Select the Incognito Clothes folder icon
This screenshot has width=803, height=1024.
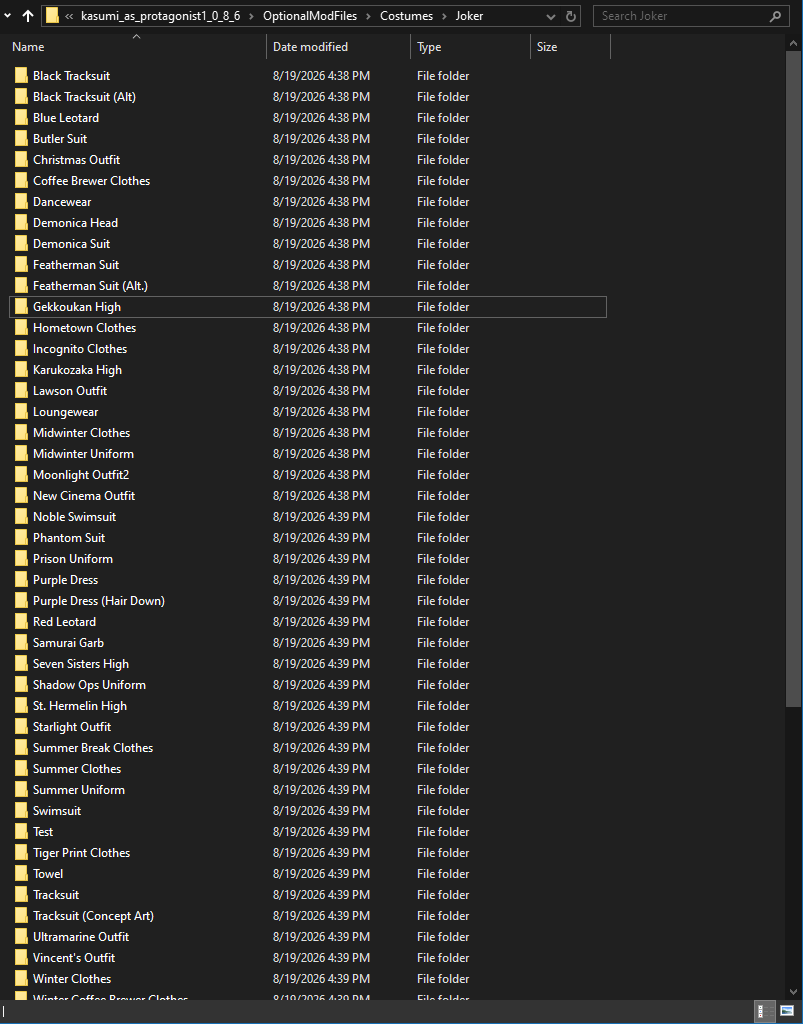click(x=22, y=349)
